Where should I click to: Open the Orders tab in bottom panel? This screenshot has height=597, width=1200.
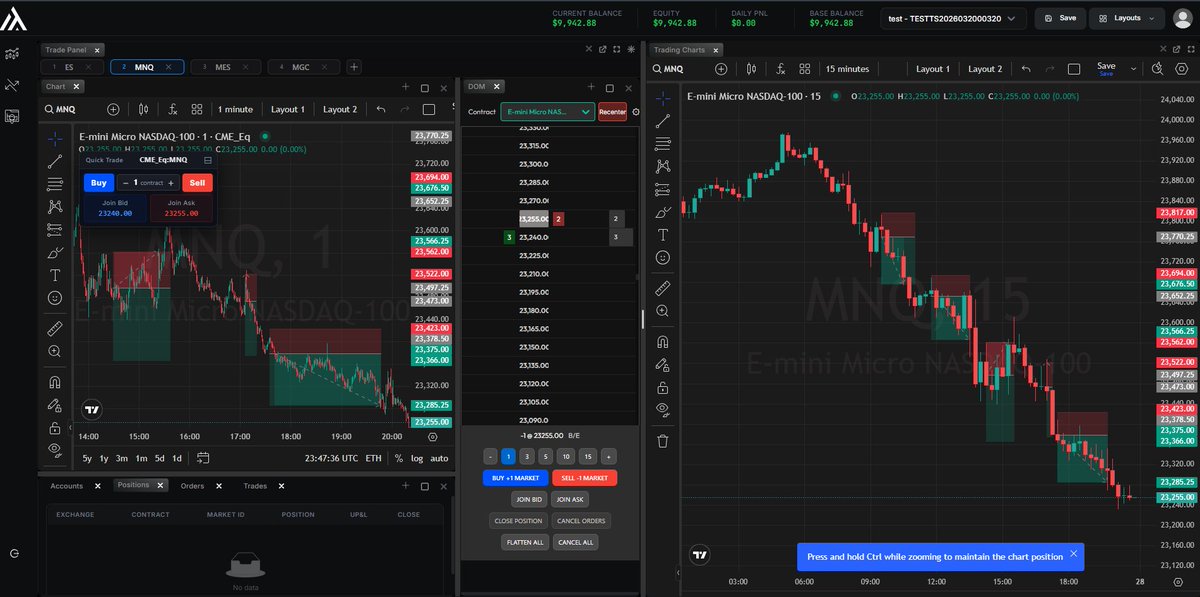pyautogui.click(x=192, y=485)
